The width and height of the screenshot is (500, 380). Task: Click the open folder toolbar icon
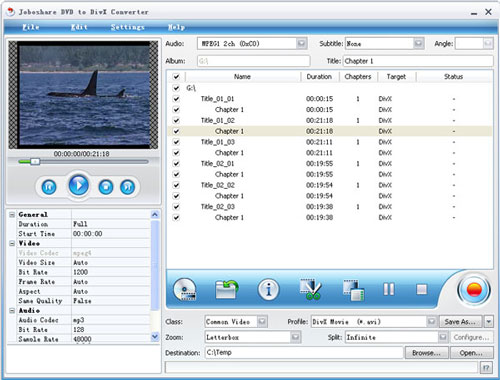click(227, 289)
